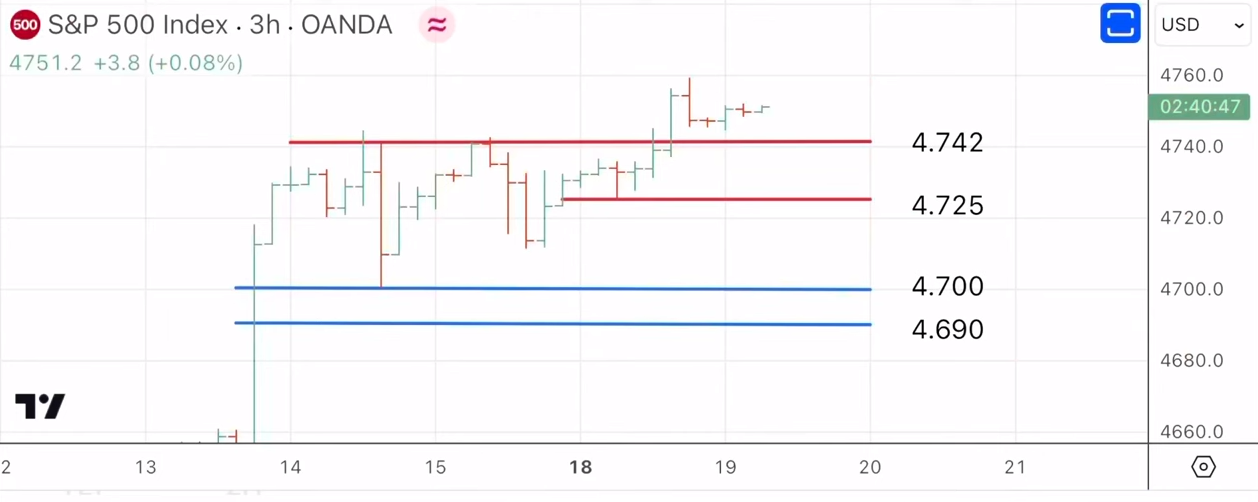Click the 3h interval in the title
Viewport: 1258px width, 502px height.
click(x=264, y=25)
